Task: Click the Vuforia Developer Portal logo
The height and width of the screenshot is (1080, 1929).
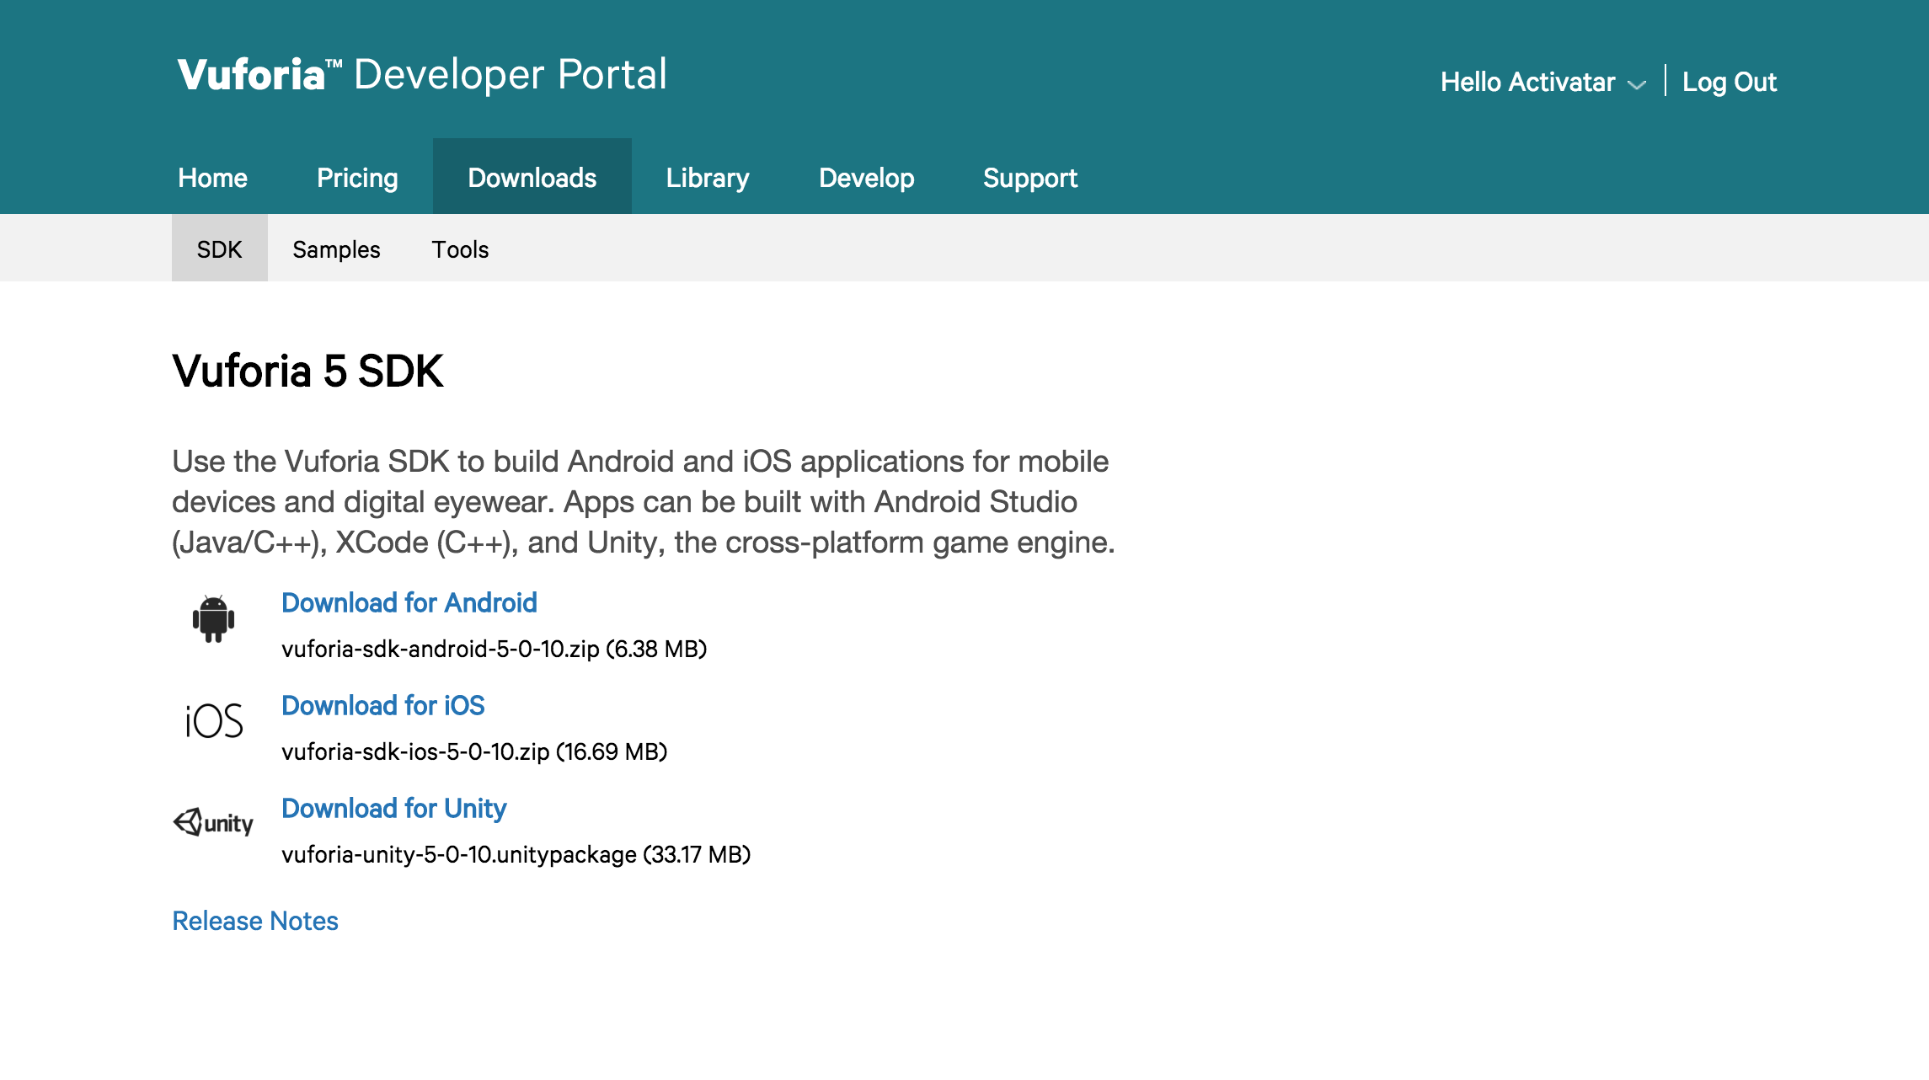Action: click(x=422, y=75)
